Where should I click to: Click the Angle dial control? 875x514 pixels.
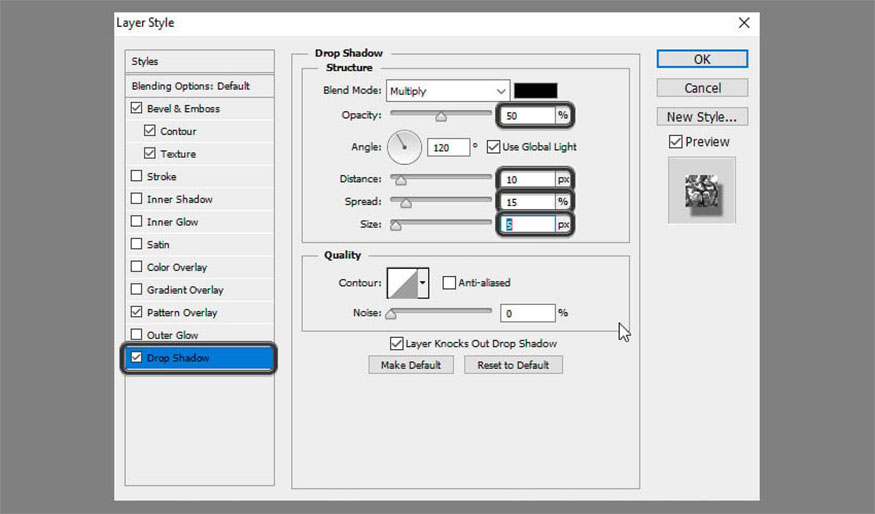[x=404, y=147]
